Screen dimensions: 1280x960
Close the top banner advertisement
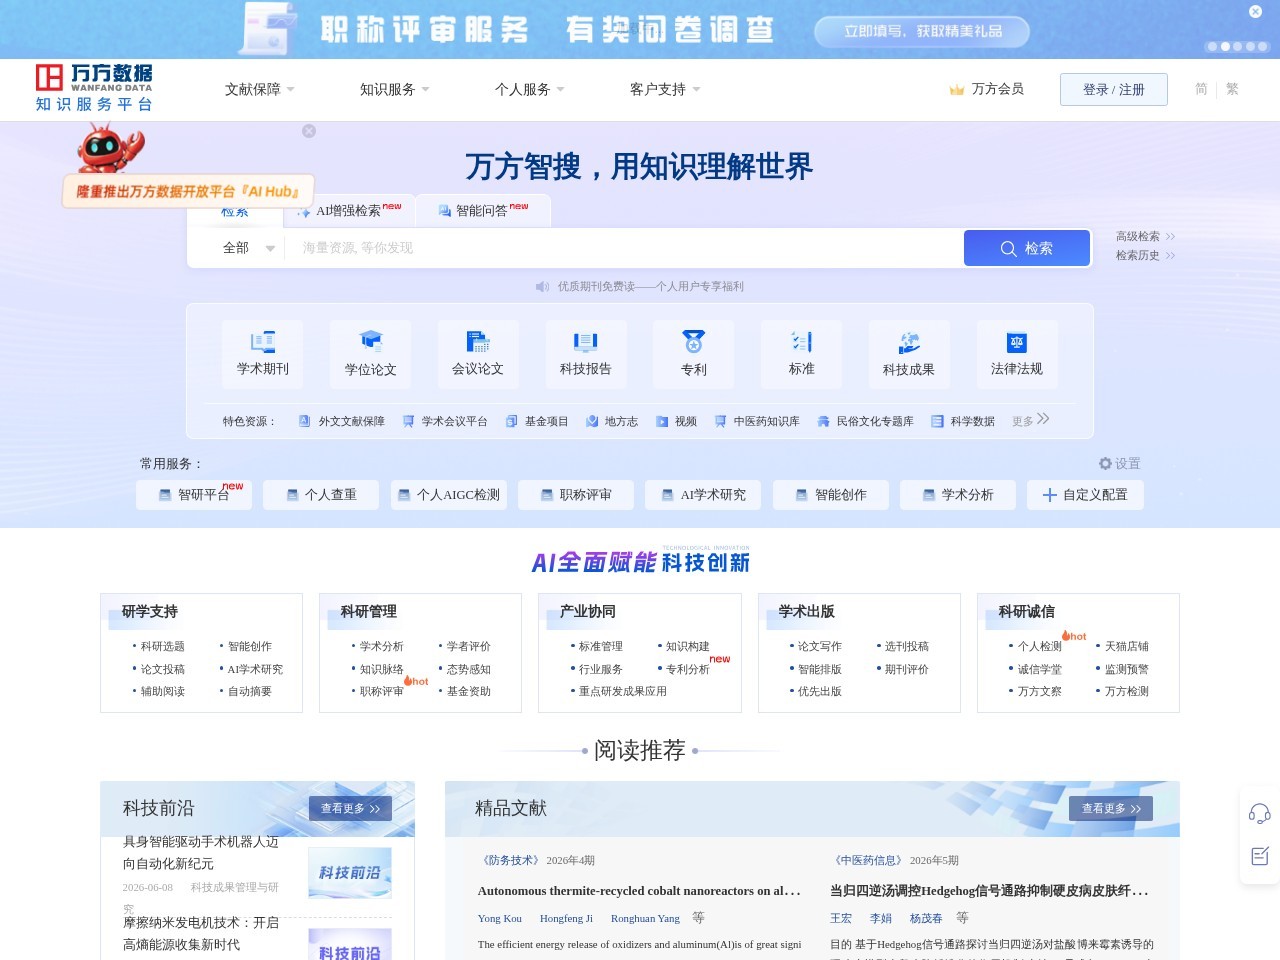point(1255,12)
